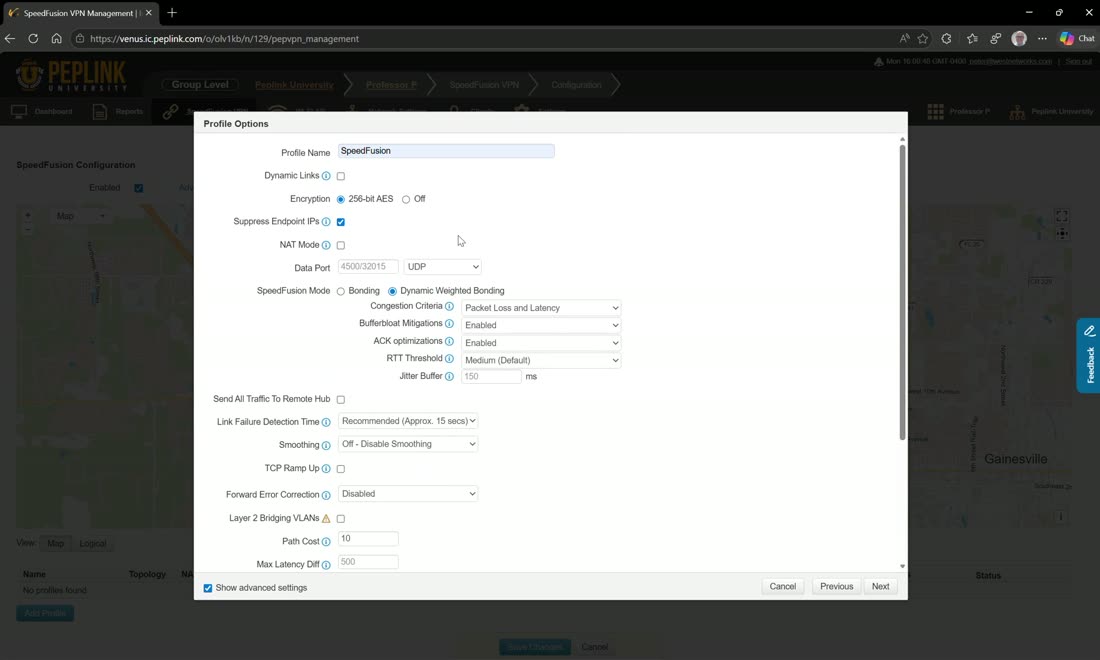Click the Path Cost info icon
Viewport: 1100px width, 660px height.
pos(326,541)
